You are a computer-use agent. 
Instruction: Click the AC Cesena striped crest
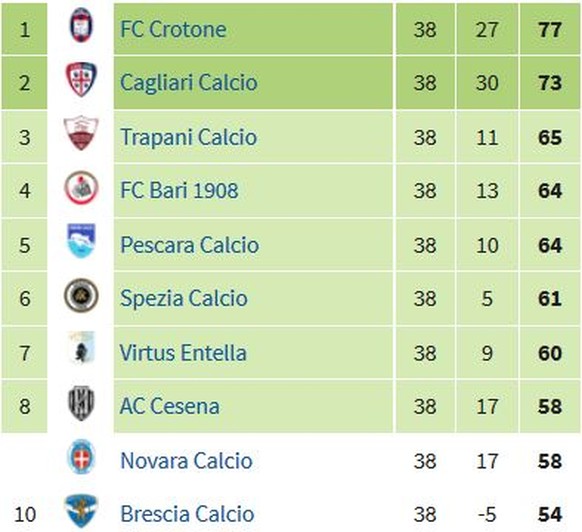(81, 403)
